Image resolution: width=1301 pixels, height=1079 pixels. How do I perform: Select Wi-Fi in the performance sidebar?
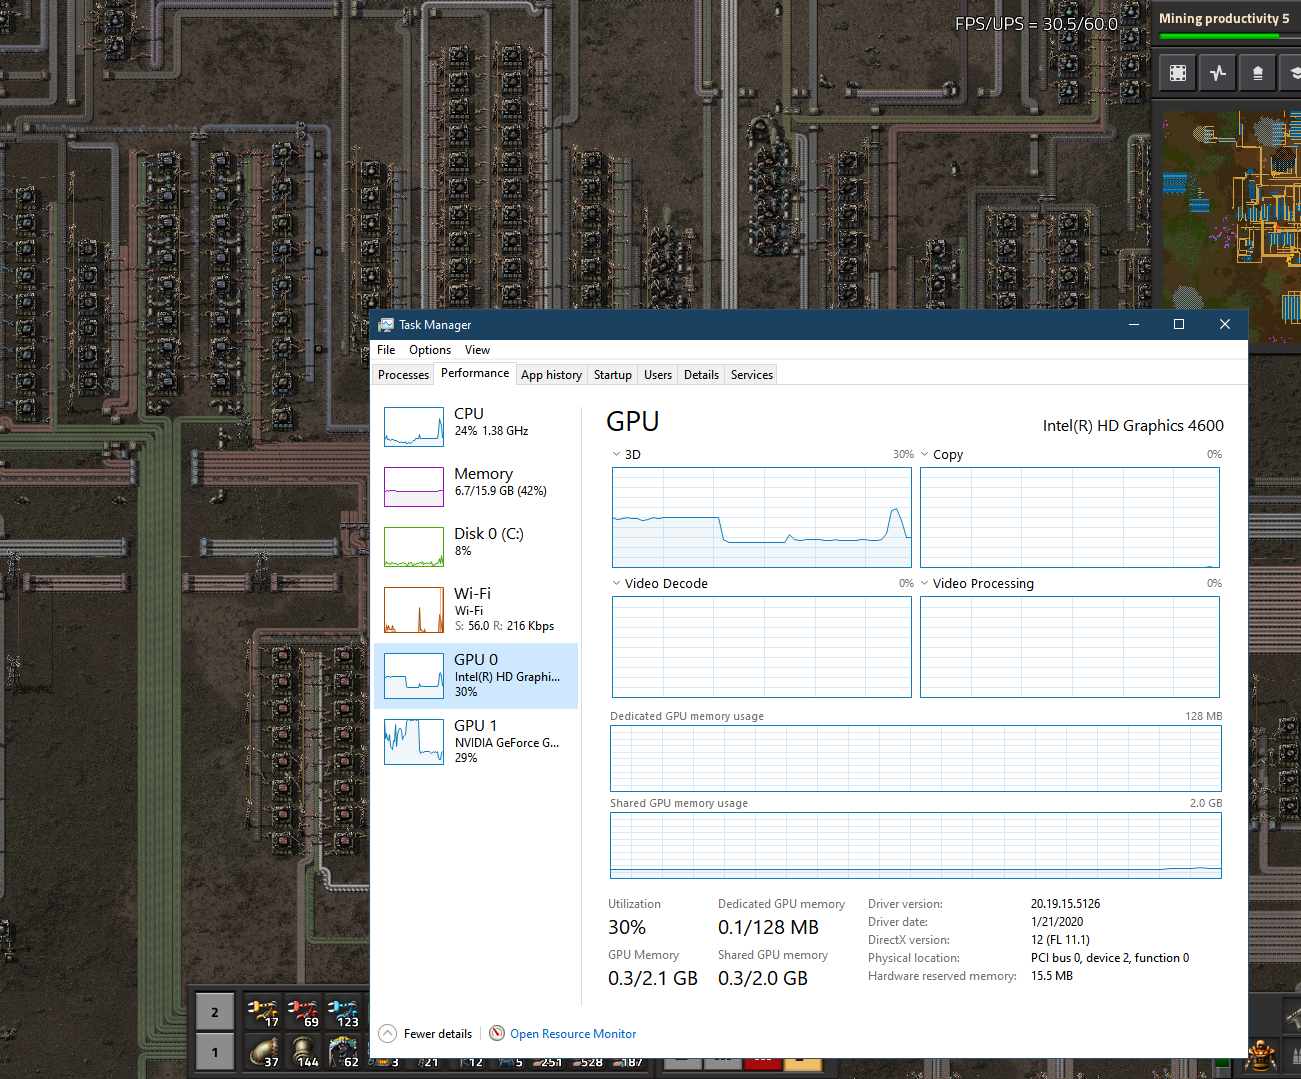click(476, 610)
